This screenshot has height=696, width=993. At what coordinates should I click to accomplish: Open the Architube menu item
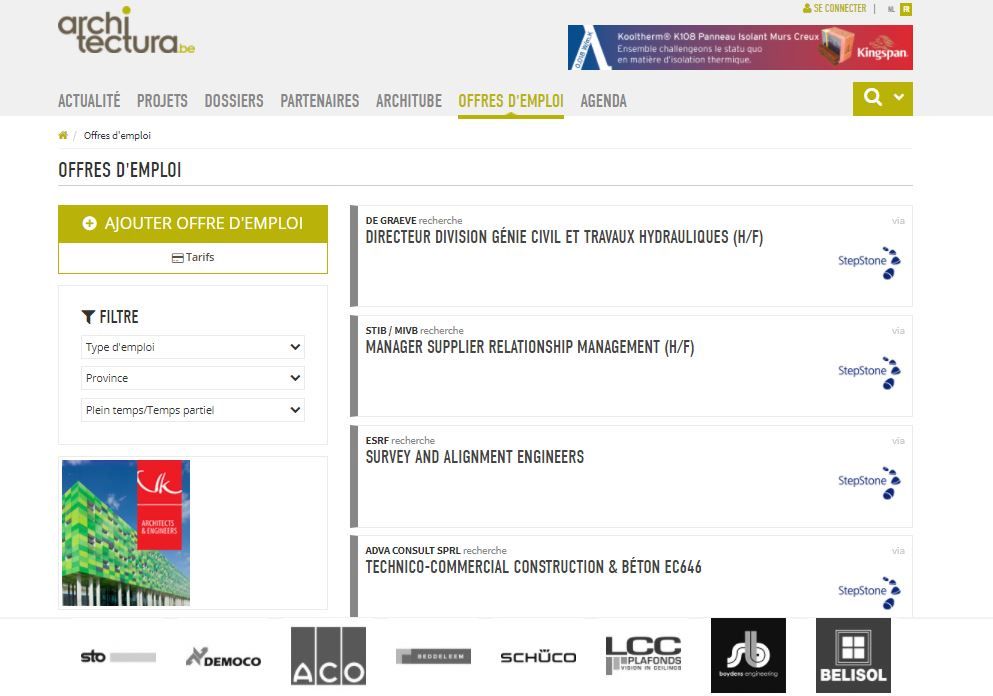[x=408, y=101]
